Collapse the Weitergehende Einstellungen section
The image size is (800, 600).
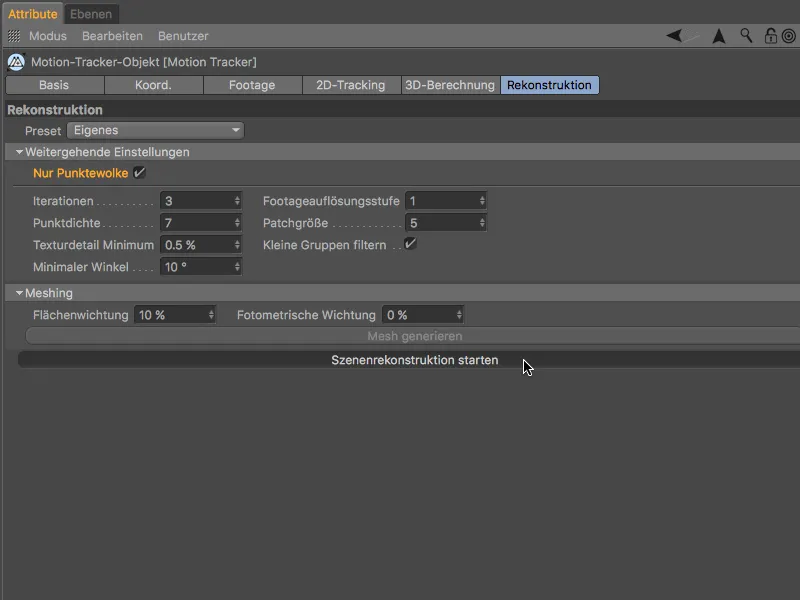coord(19,152)
